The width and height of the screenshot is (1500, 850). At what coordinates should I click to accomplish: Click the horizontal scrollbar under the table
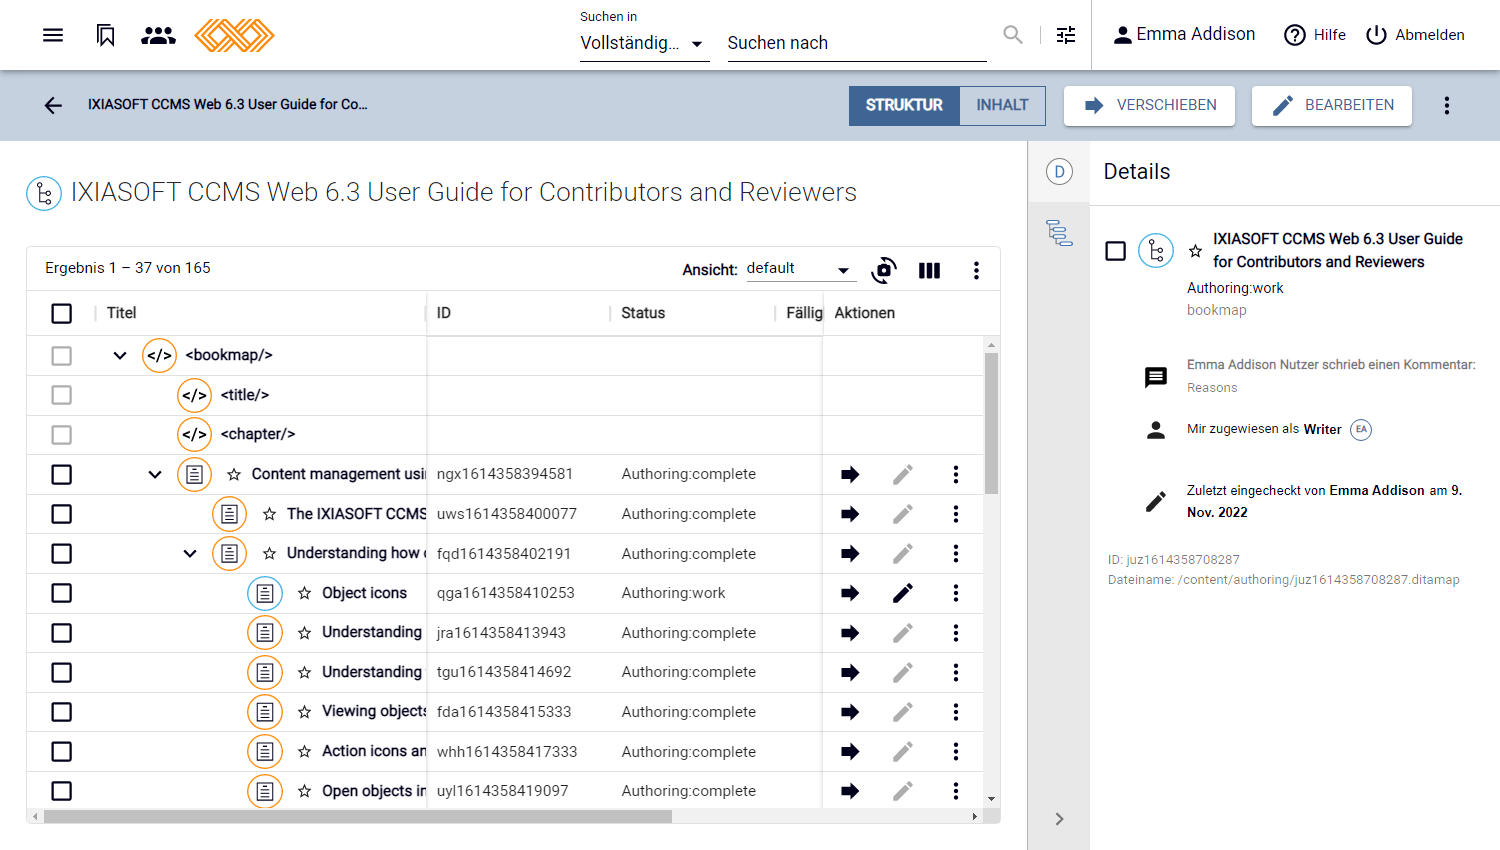click(x=358, y=817)
